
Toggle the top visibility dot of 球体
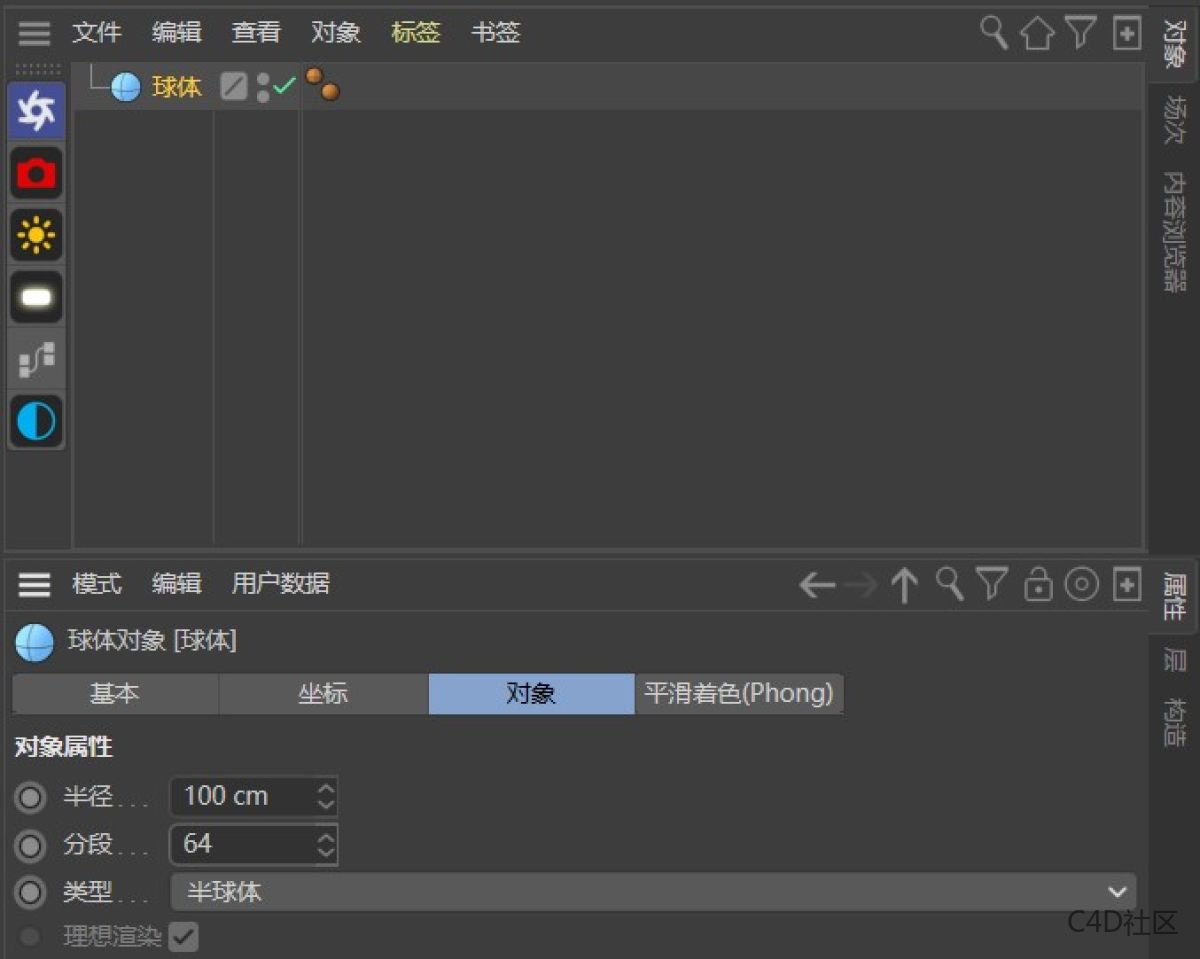pyautogui.click(x=262, y=80)
